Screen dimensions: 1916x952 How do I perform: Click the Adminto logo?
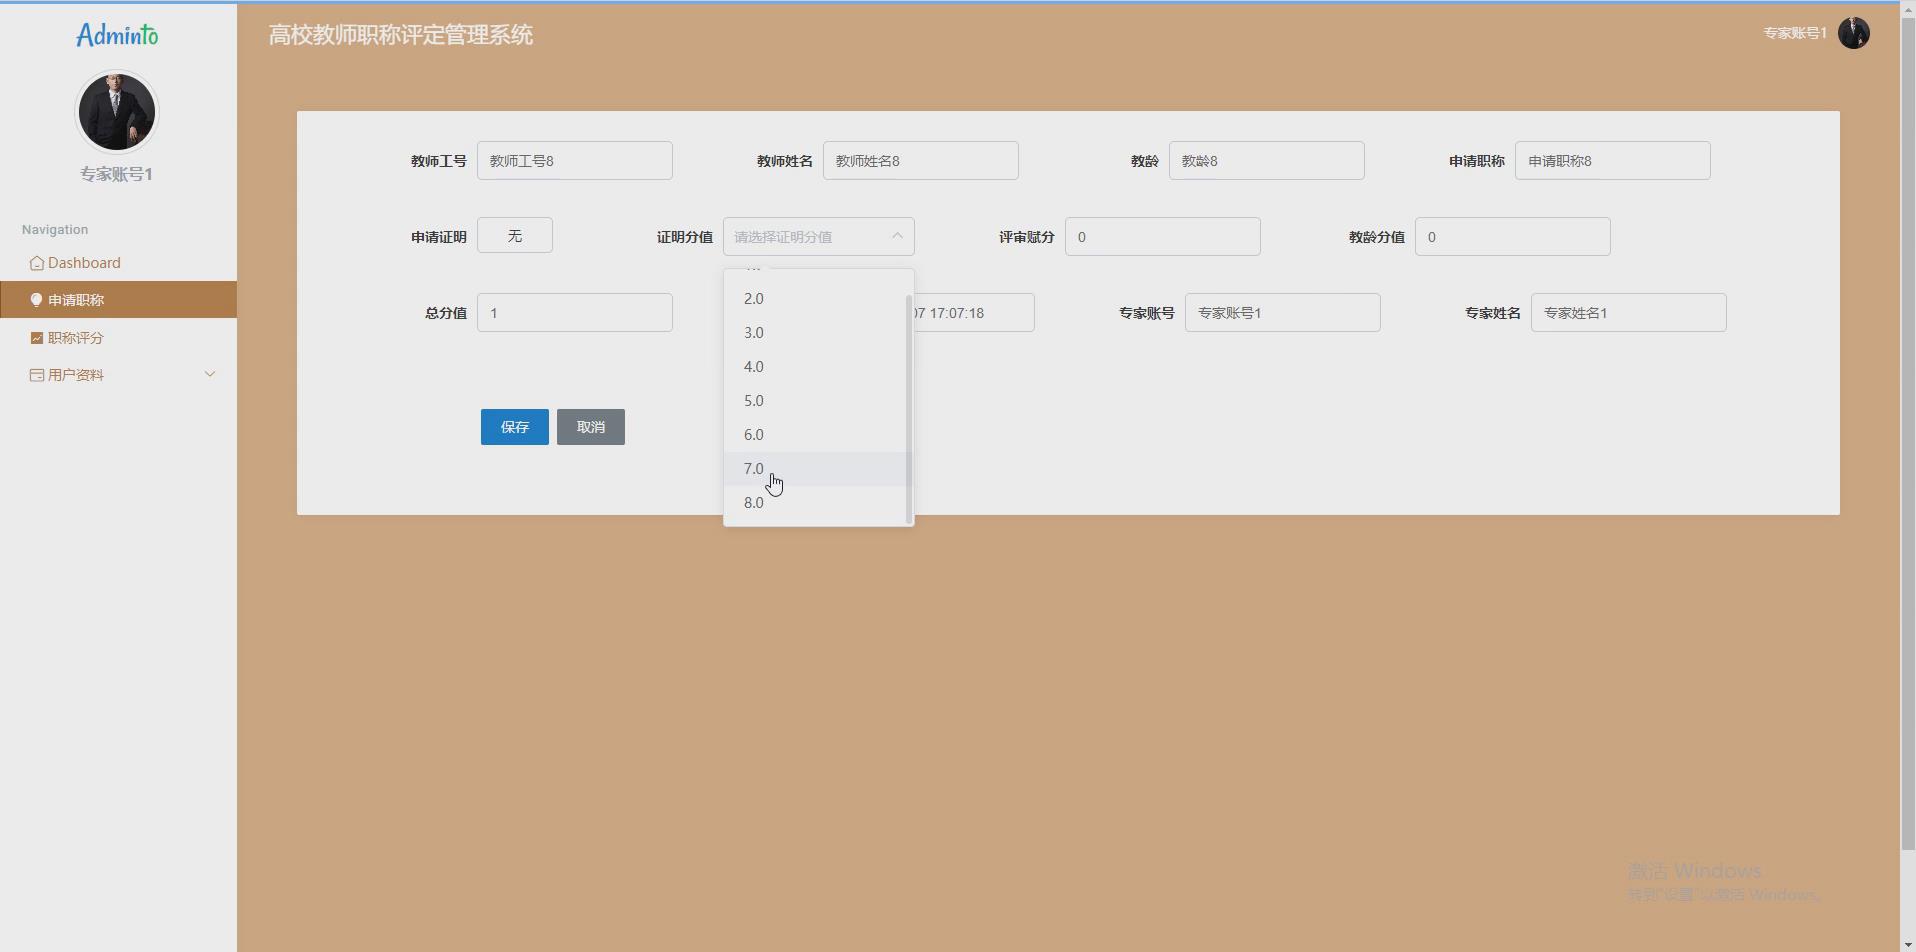(117, 33)
